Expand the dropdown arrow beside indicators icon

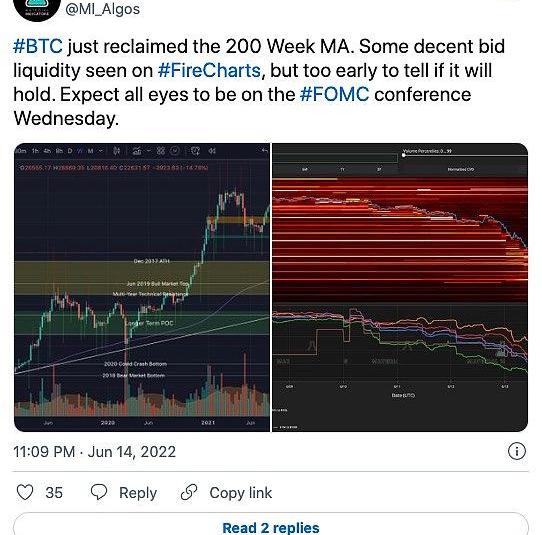149,151
